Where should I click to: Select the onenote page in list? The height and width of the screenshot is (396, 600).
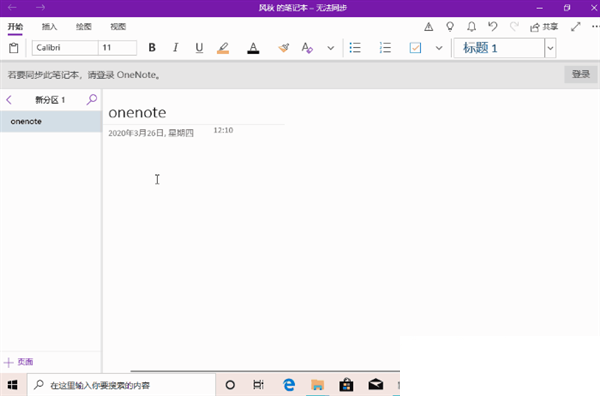pos(51,122)
